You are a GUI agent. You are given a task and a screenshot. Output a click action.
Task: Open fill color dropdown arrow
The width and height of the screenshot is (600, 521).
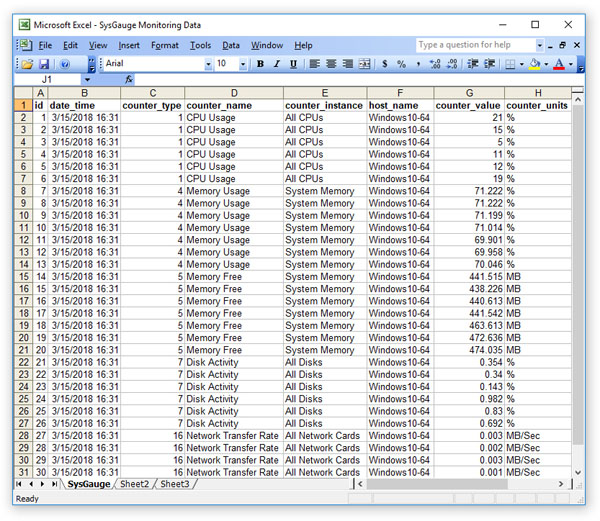click(x=546, y=64)
